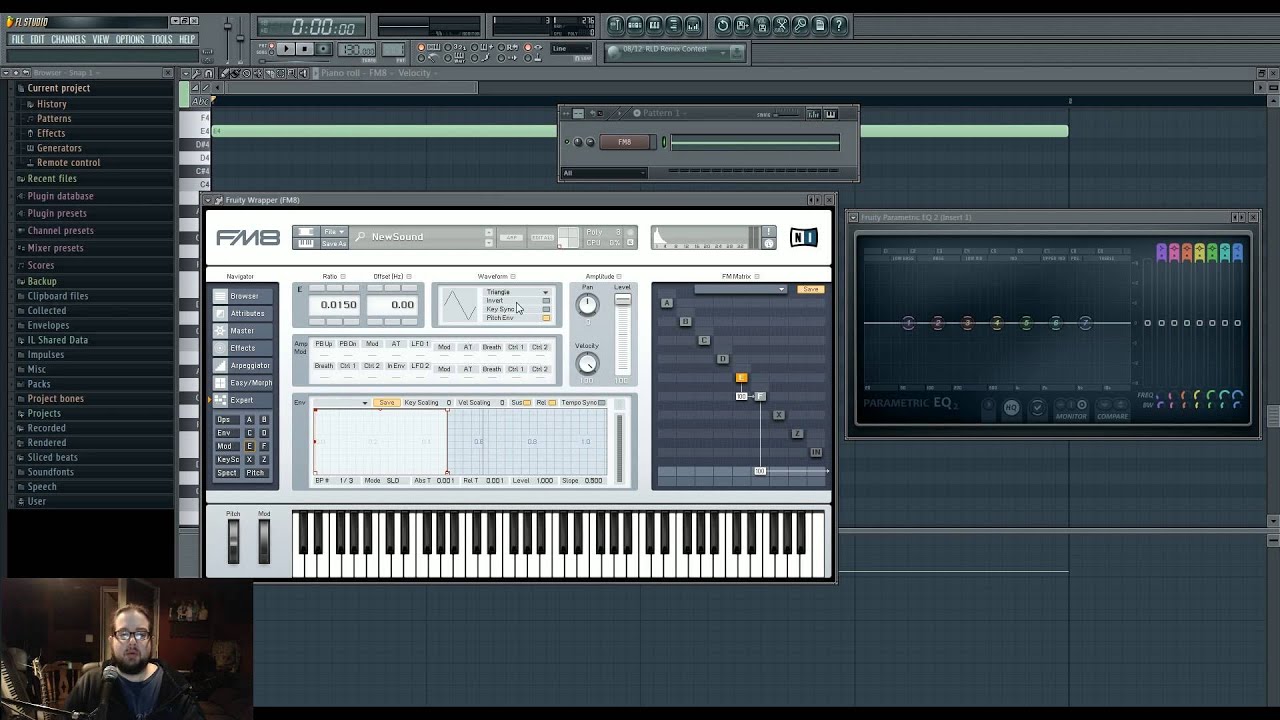
Task: Click the Native Instruments logo
Action: (x=803, y=237)
